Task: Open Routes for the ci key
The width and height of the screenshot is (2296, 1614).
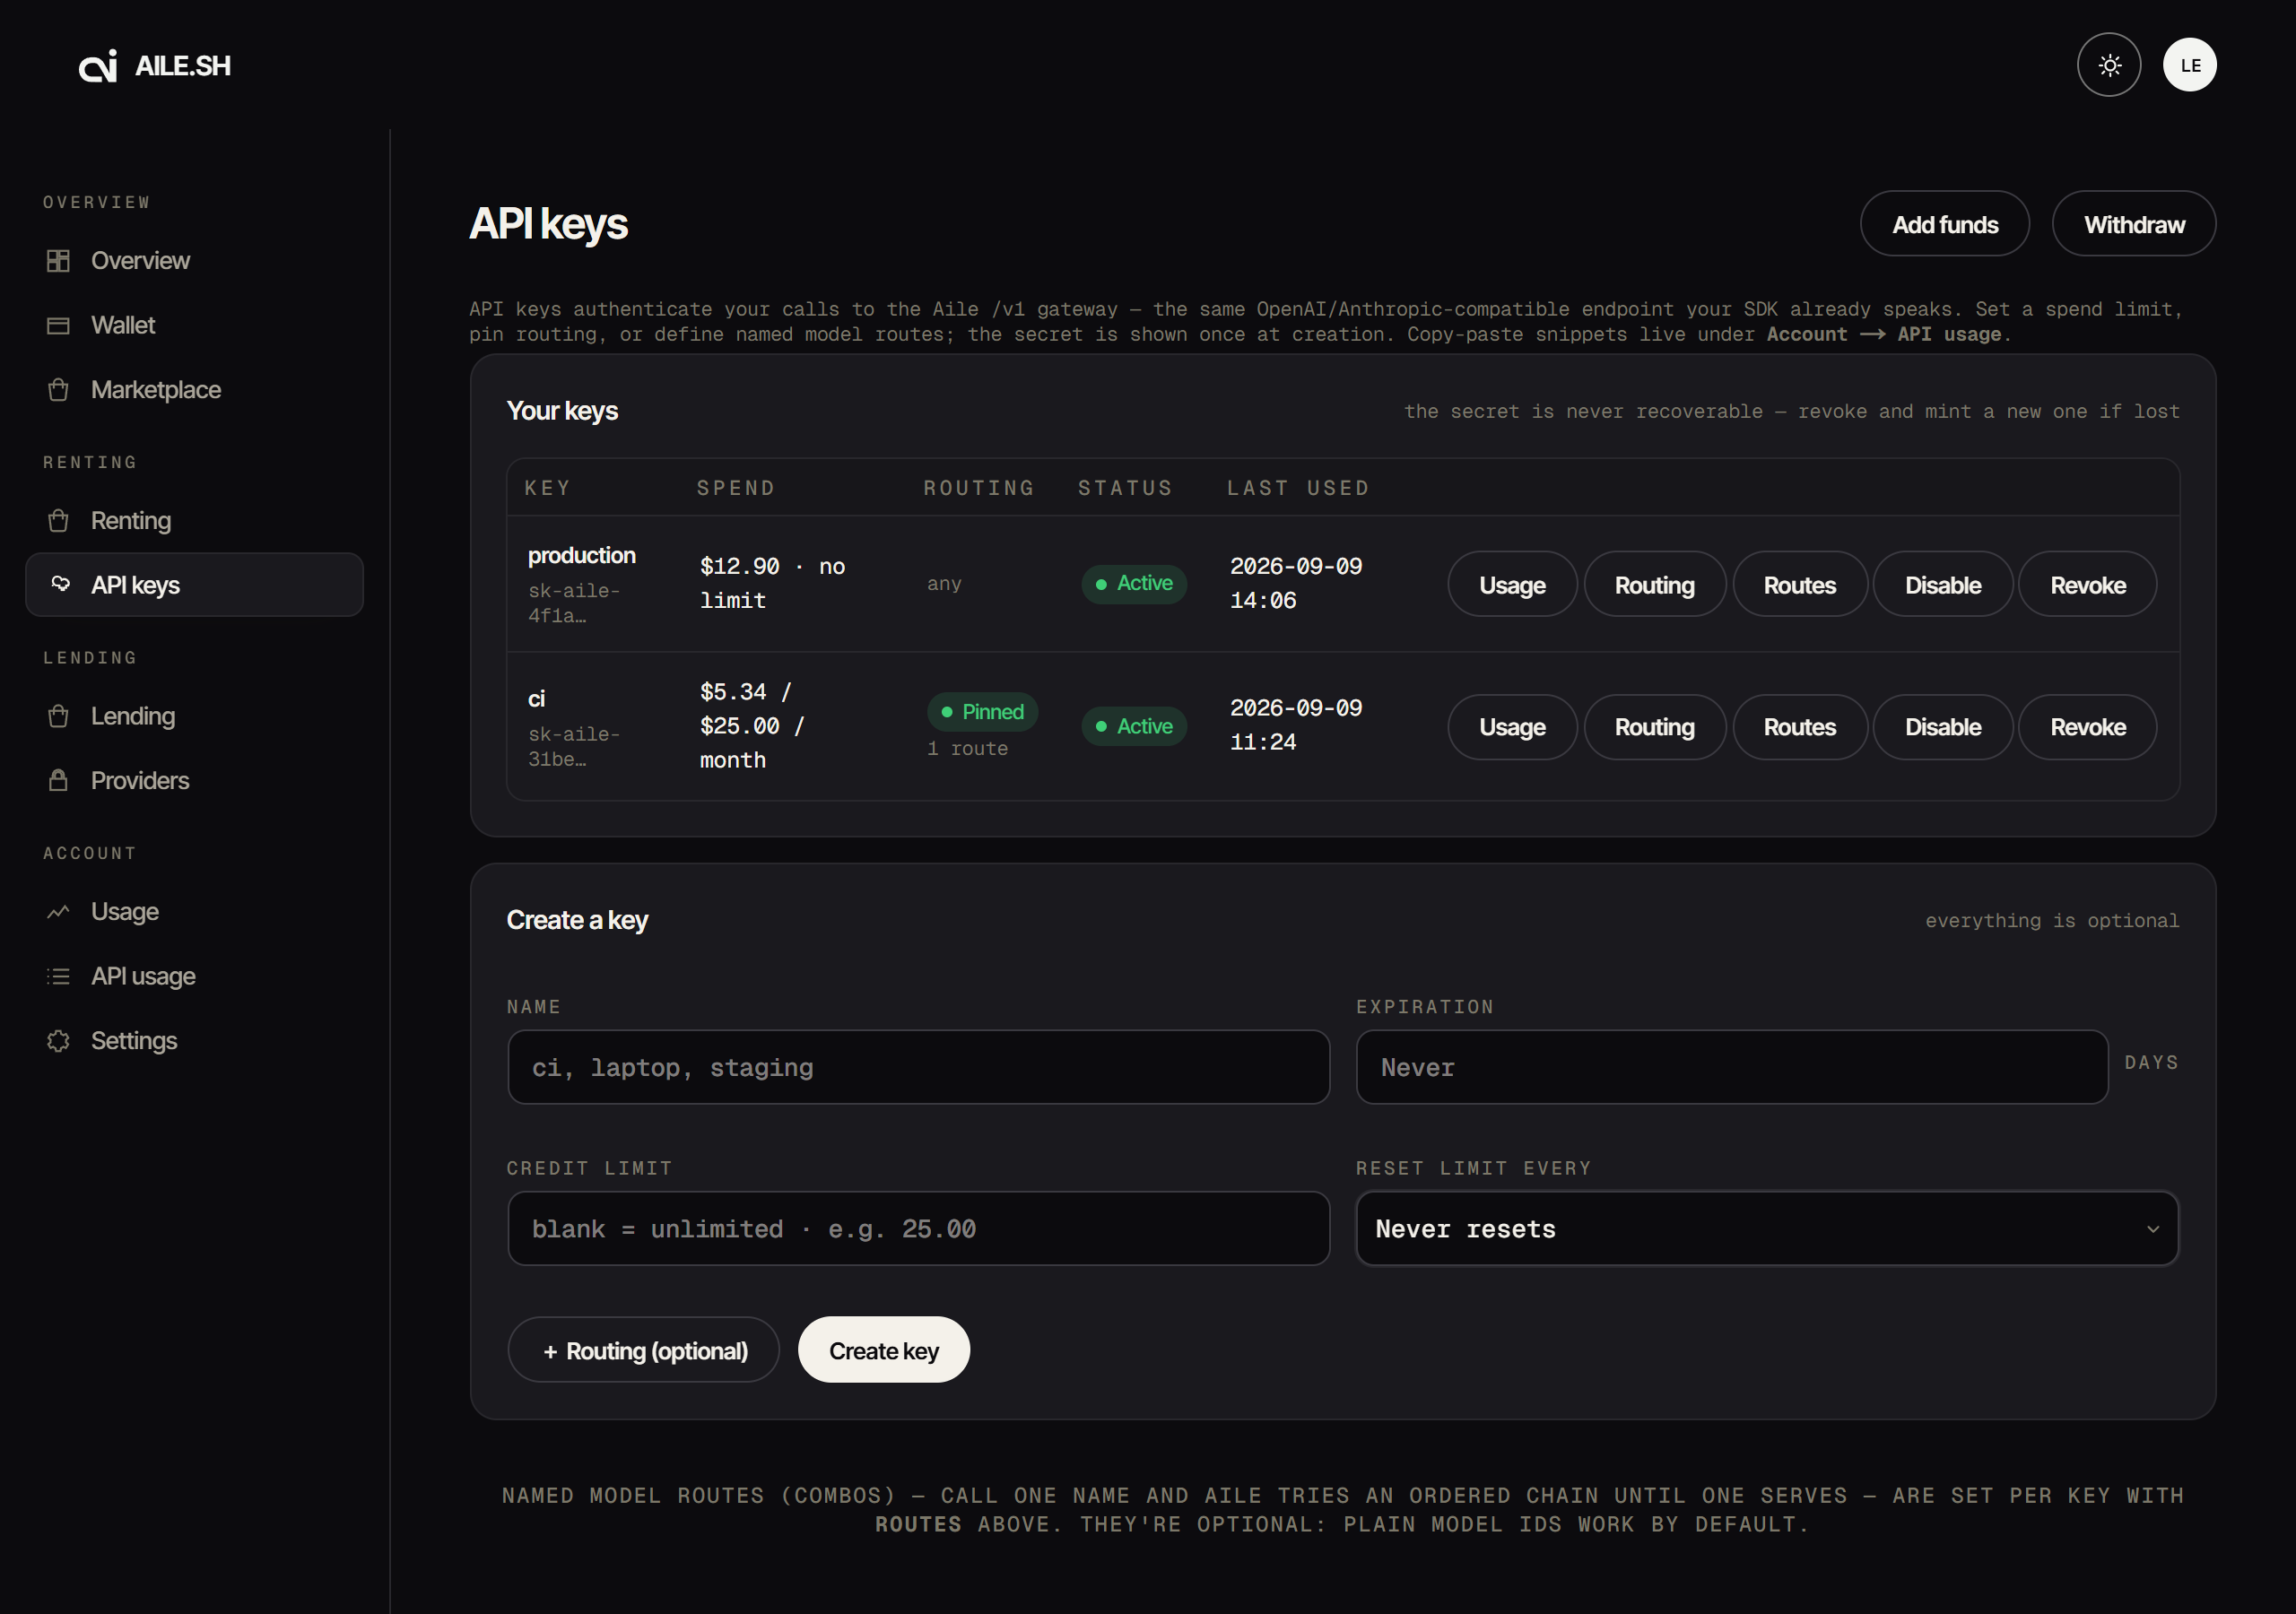Action: (1799, 727)
